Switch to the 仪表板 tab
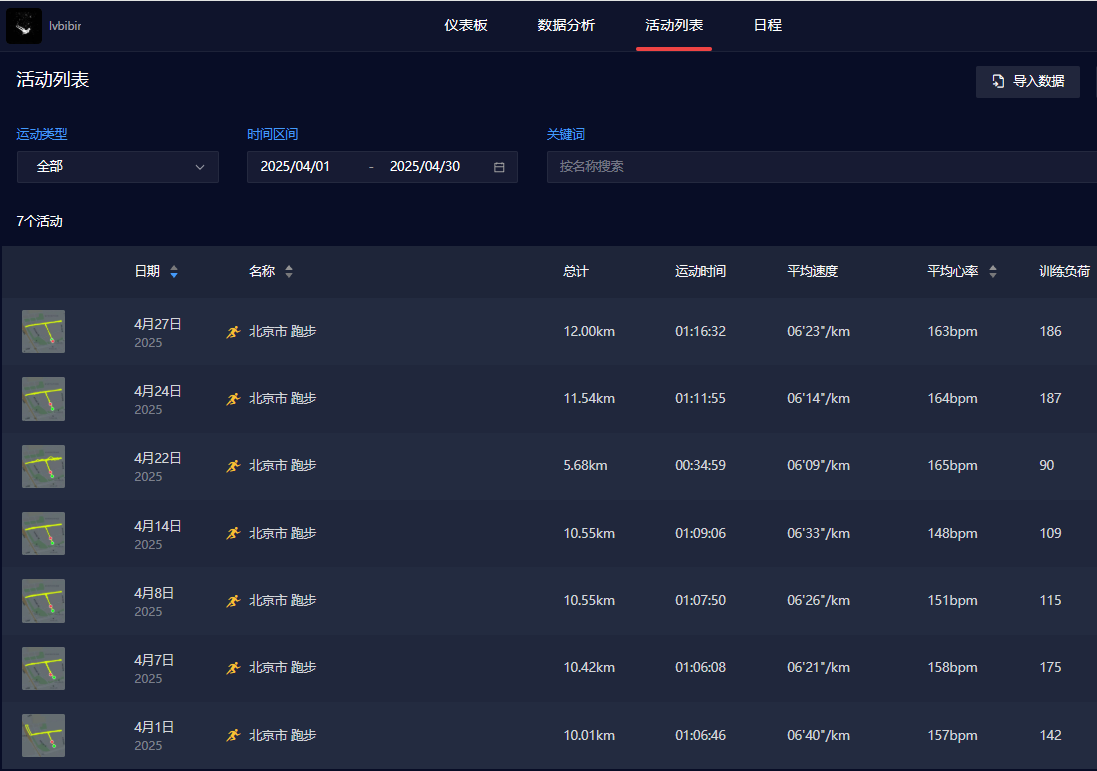 click(466, 25)
